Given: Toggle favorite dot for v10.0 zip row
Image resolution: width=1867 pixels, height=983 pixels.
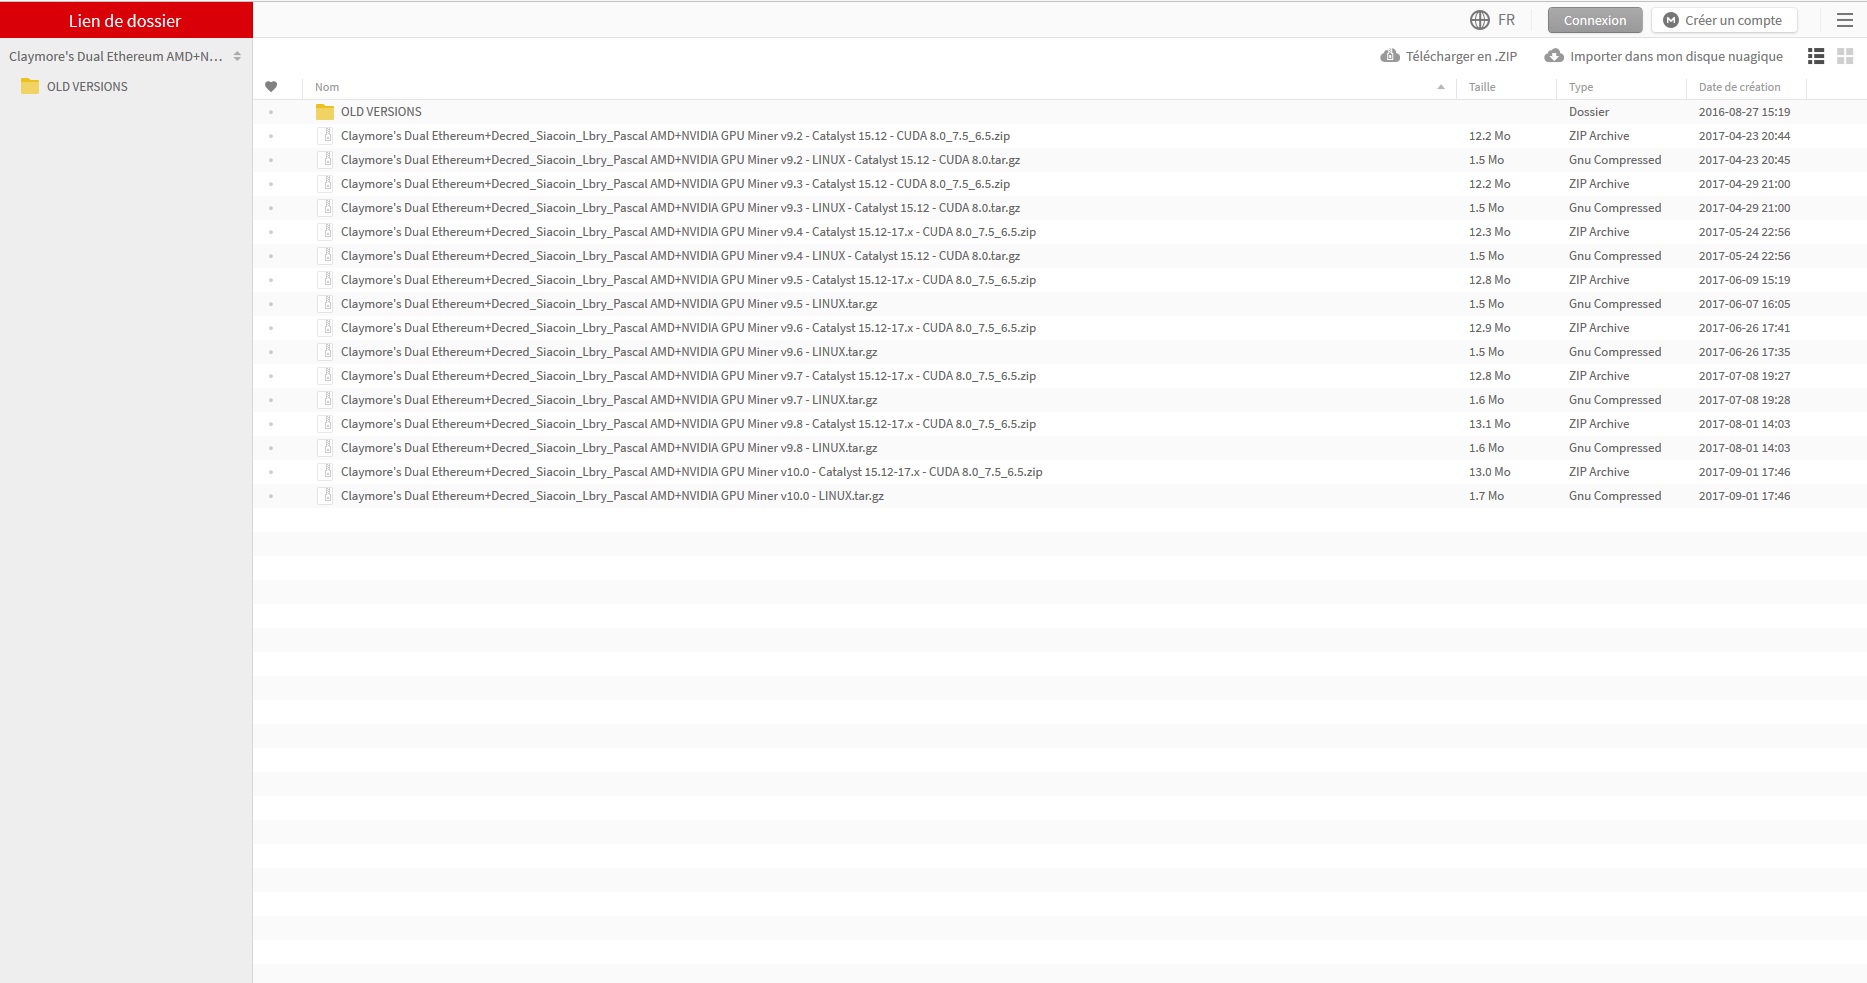Looking at the screenshot, I should (271, 472).
